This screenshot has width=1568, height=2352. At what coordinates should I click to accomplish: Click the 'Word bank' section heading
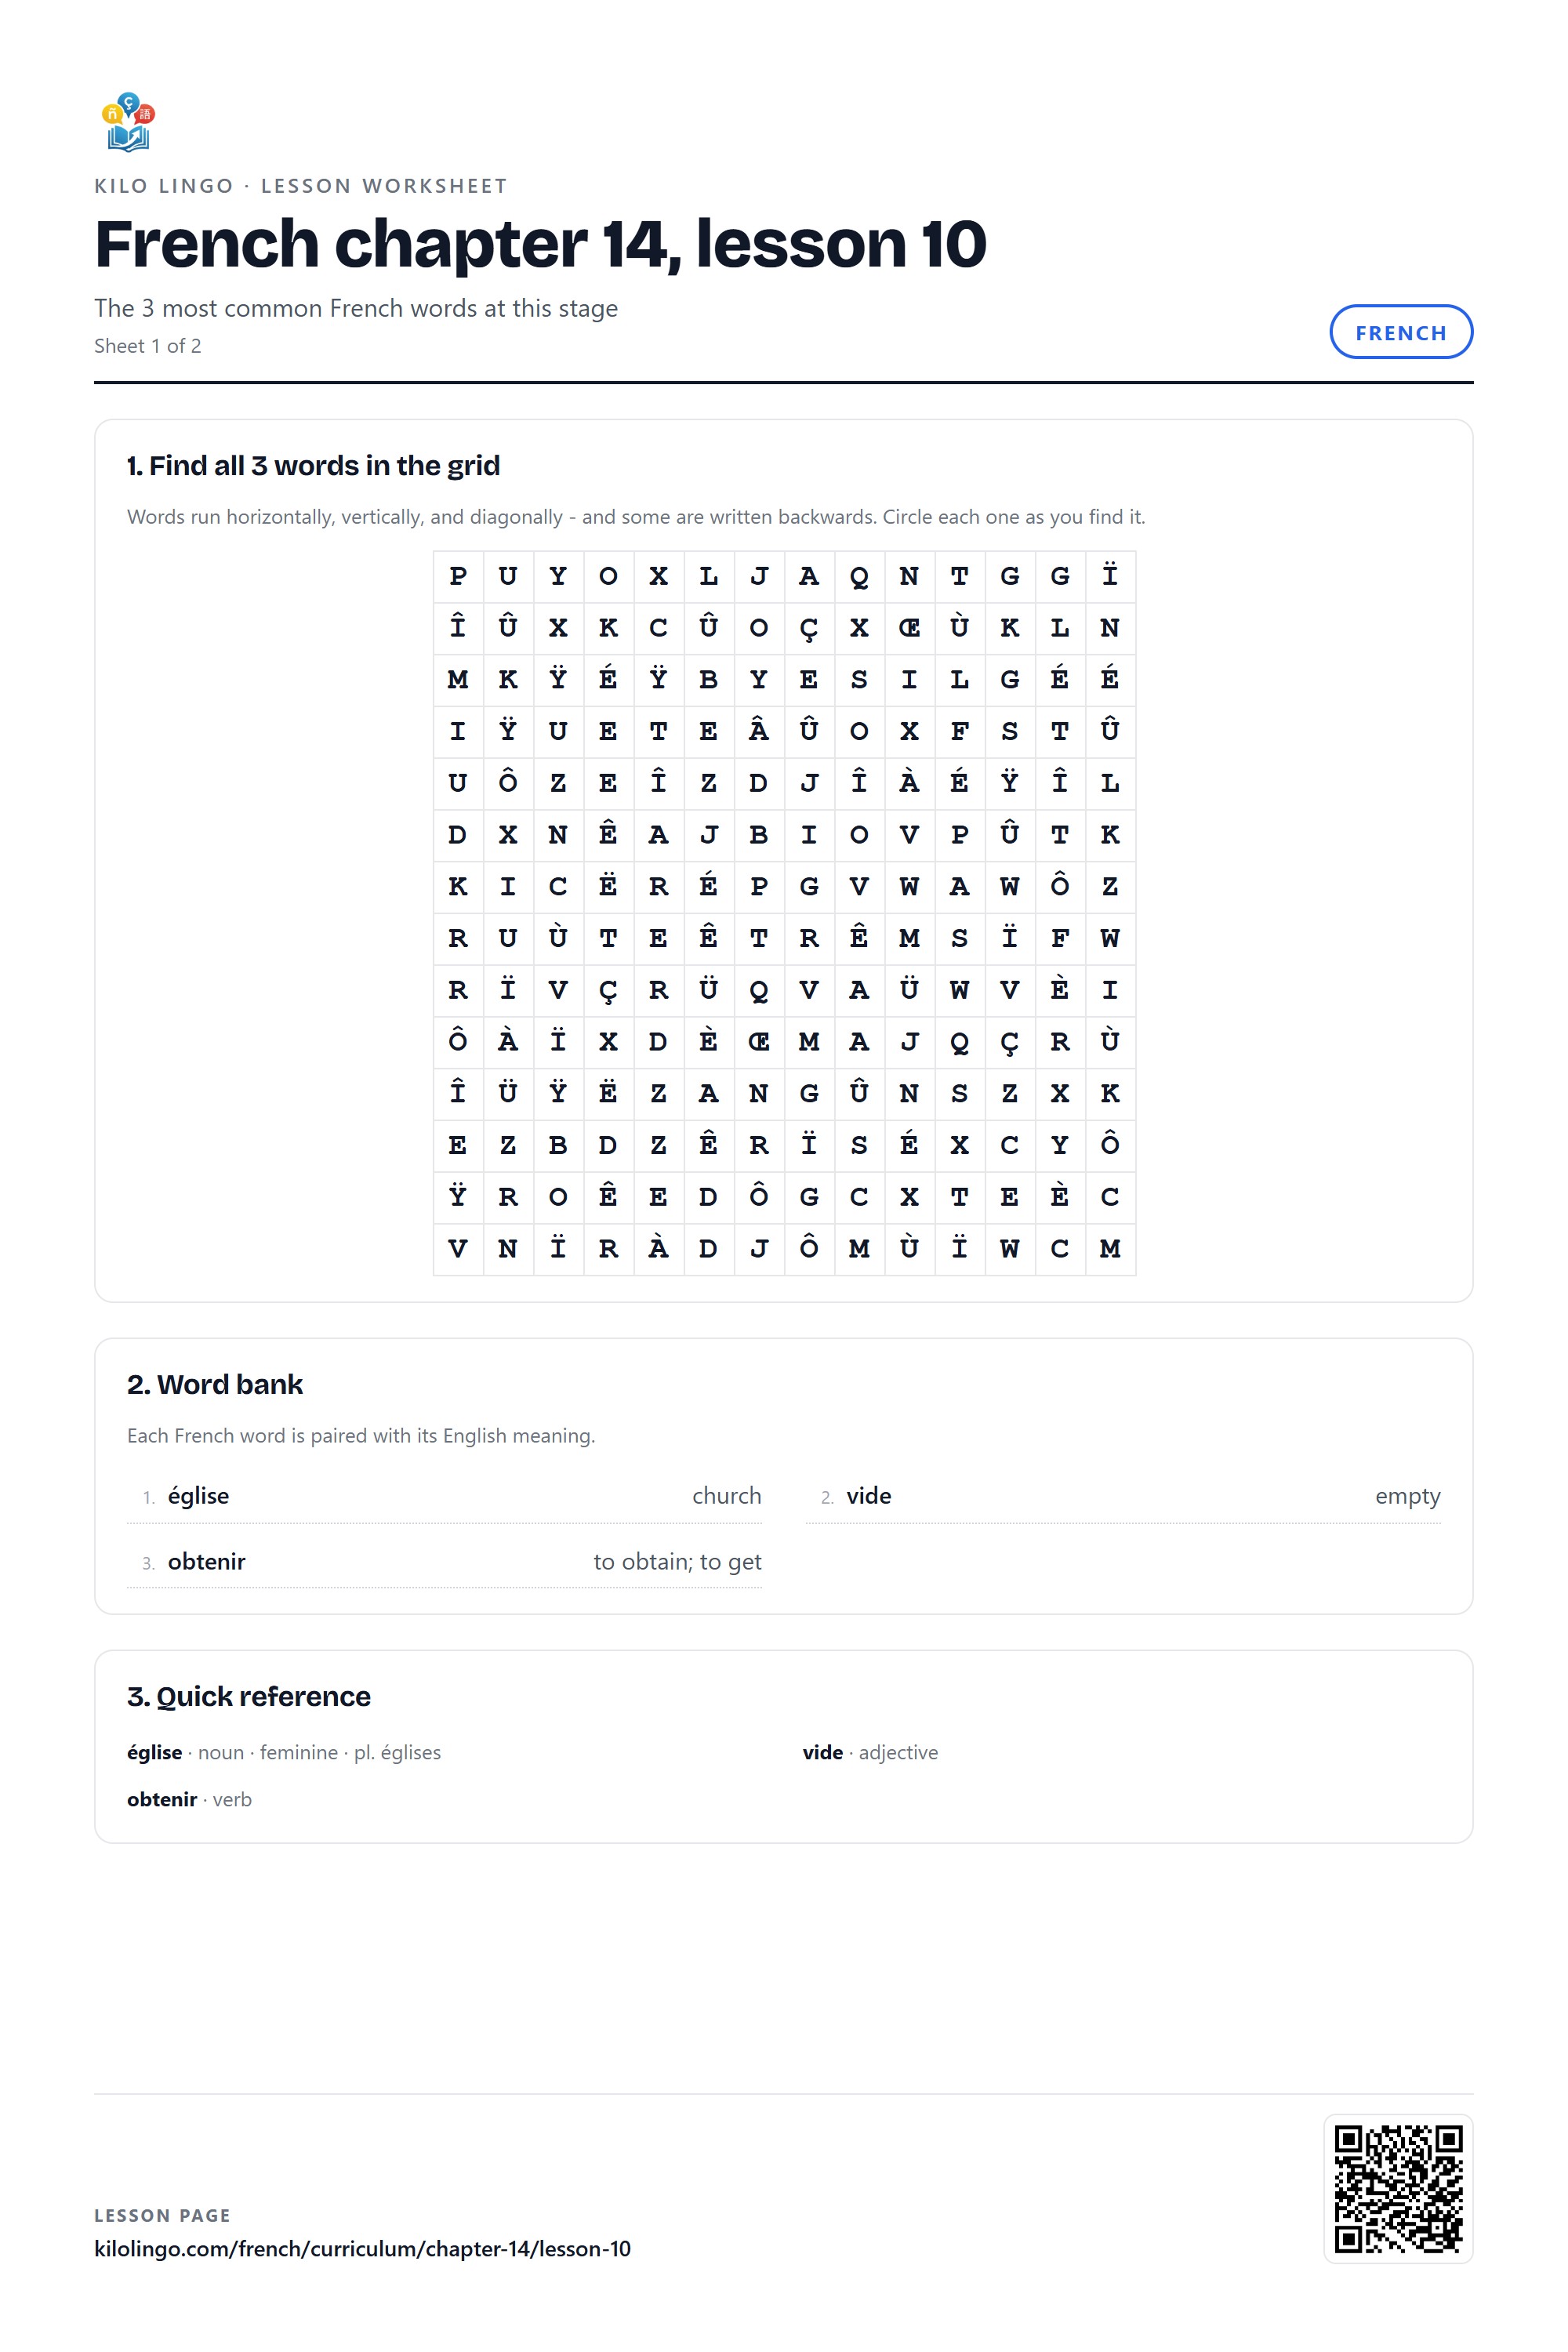point(214,1384)
